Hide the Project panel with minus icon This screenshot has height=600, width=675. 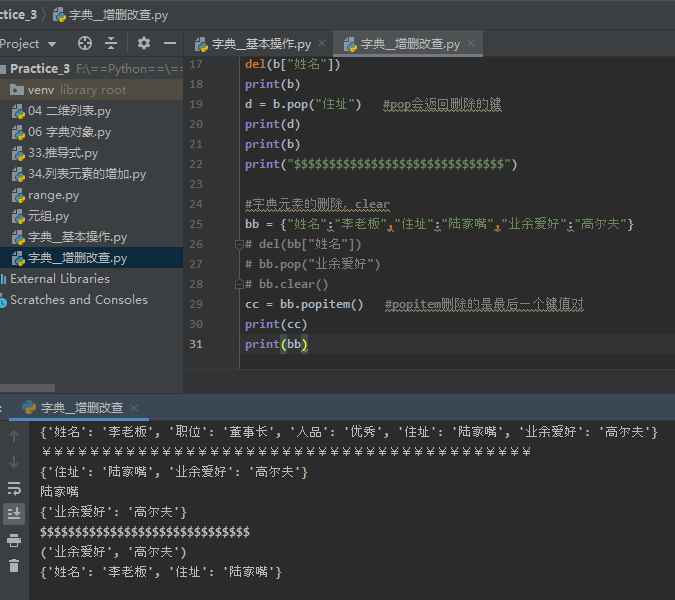[170, 43]
